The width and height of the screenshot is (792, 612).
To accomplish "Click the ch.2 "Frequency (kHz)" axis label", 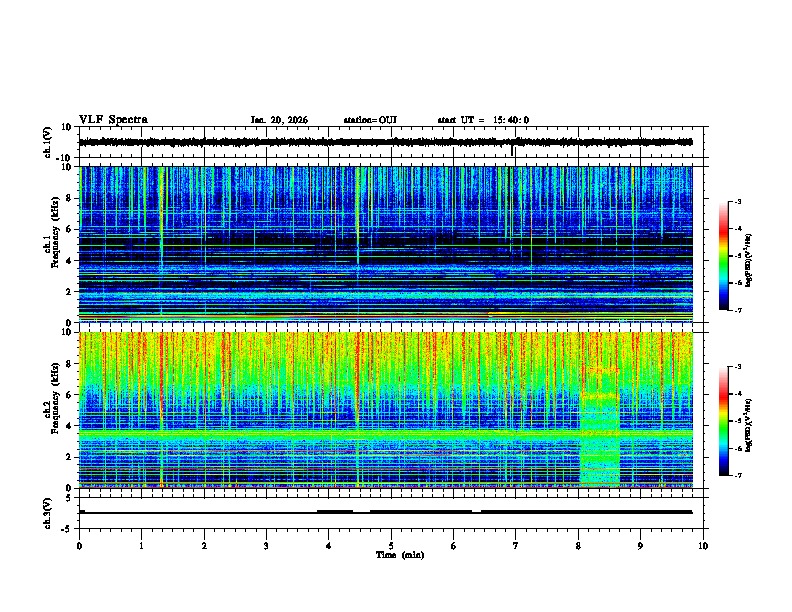I will tap(56, 398).
